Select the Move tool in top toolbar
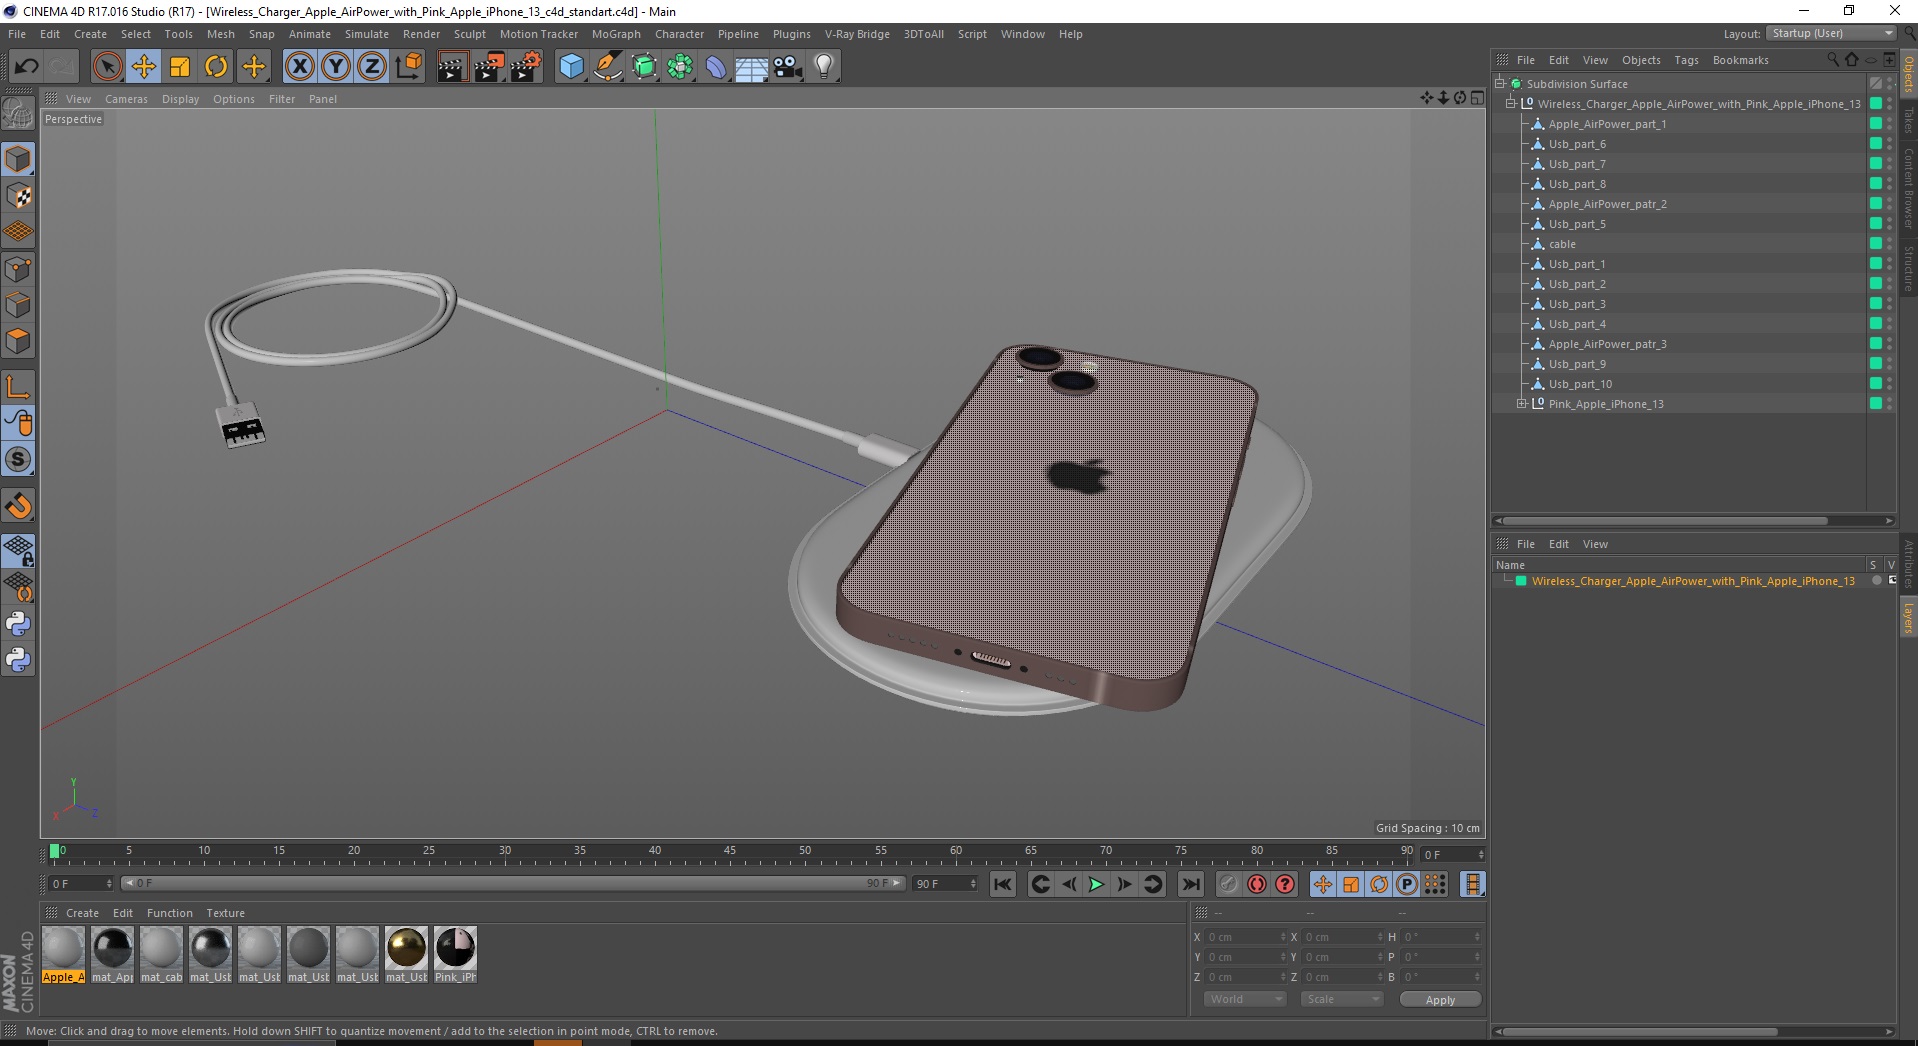1918x1046 pixels. pyautogui.click(x=144, y=67)
